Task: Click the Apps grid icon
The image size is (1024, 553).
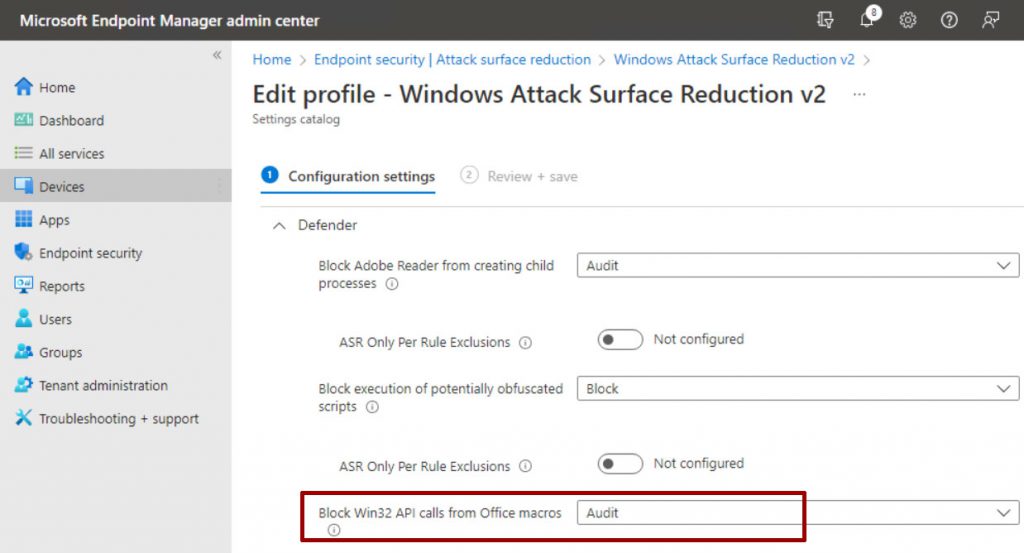Action: [x=24, y=219]
